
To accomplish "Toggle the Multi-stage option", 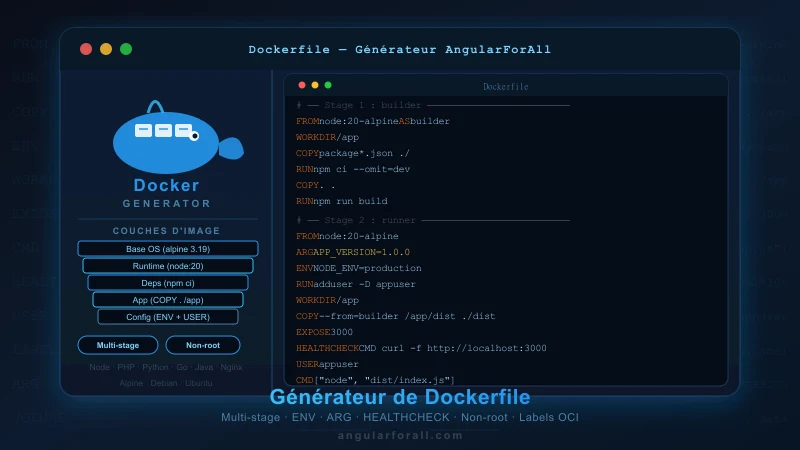I will [118, 345].
